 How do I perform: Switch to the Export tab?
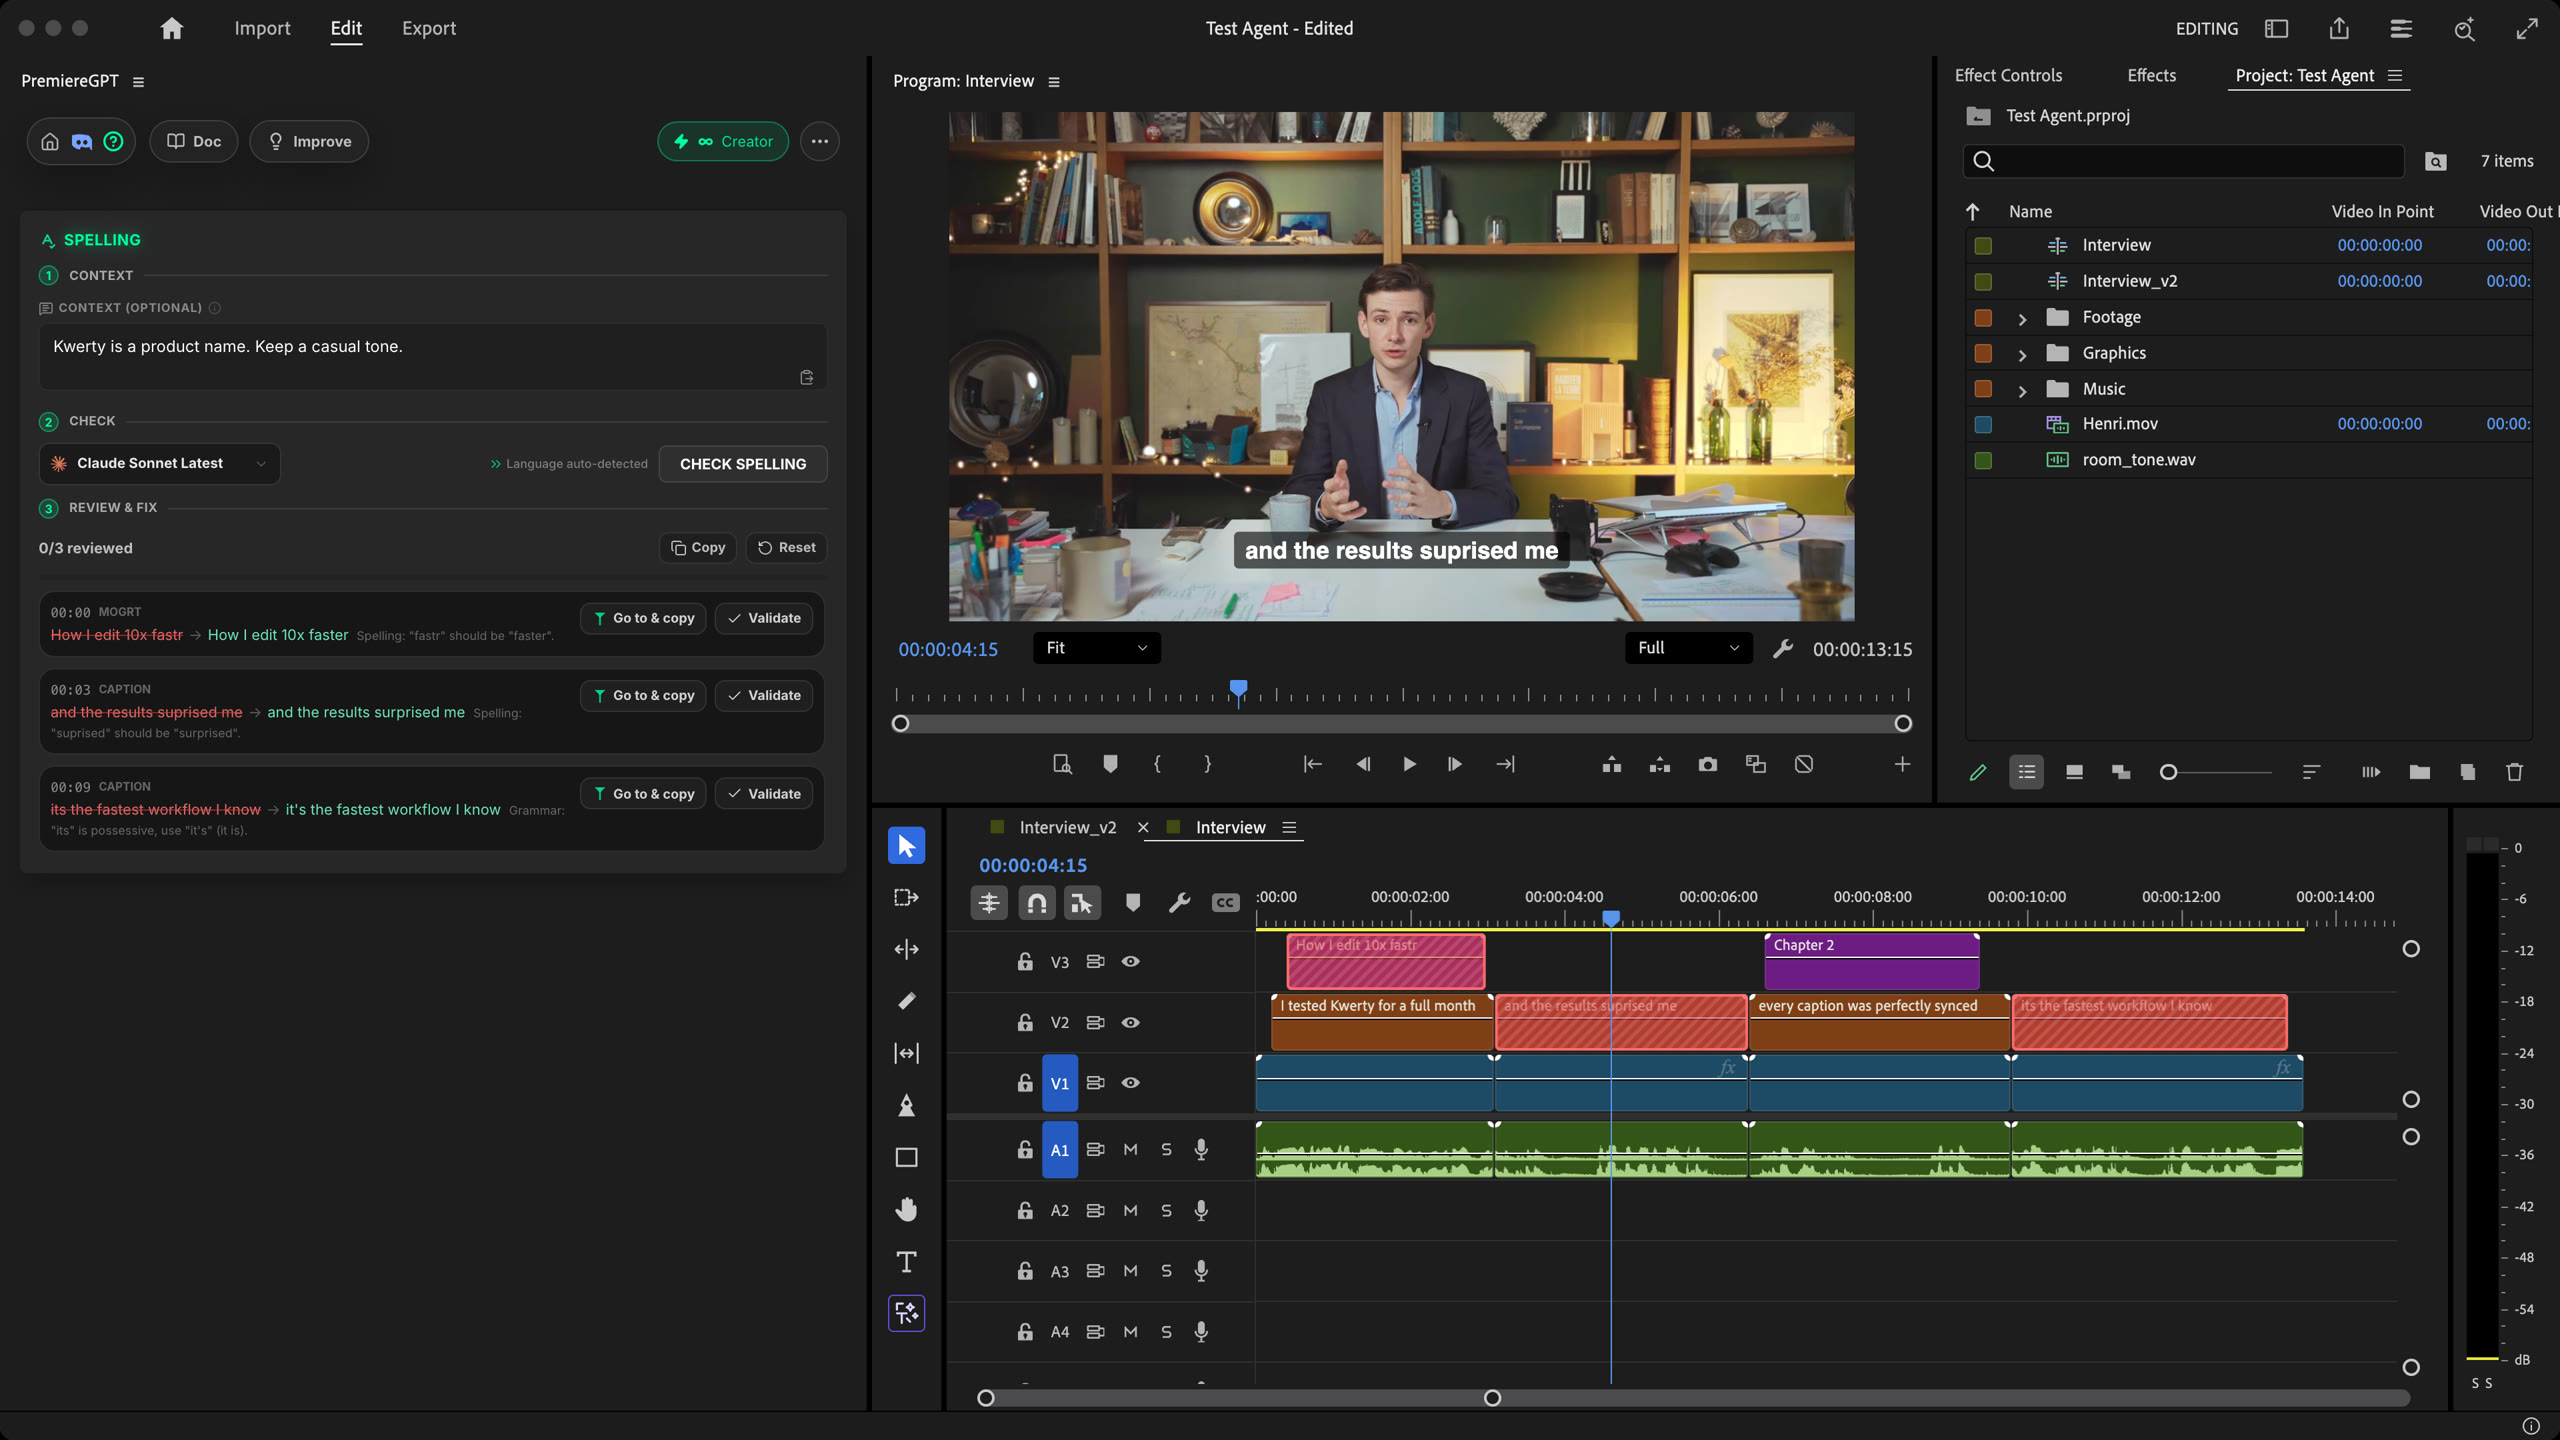click(428, 28)
